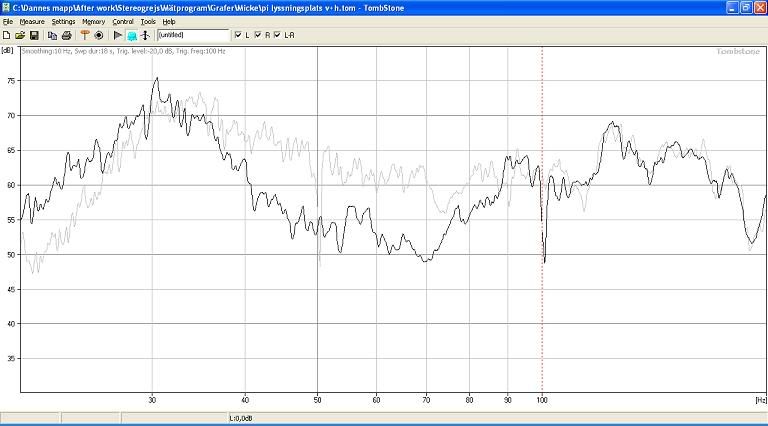Open the Measure menu

(x=32, y=21)
